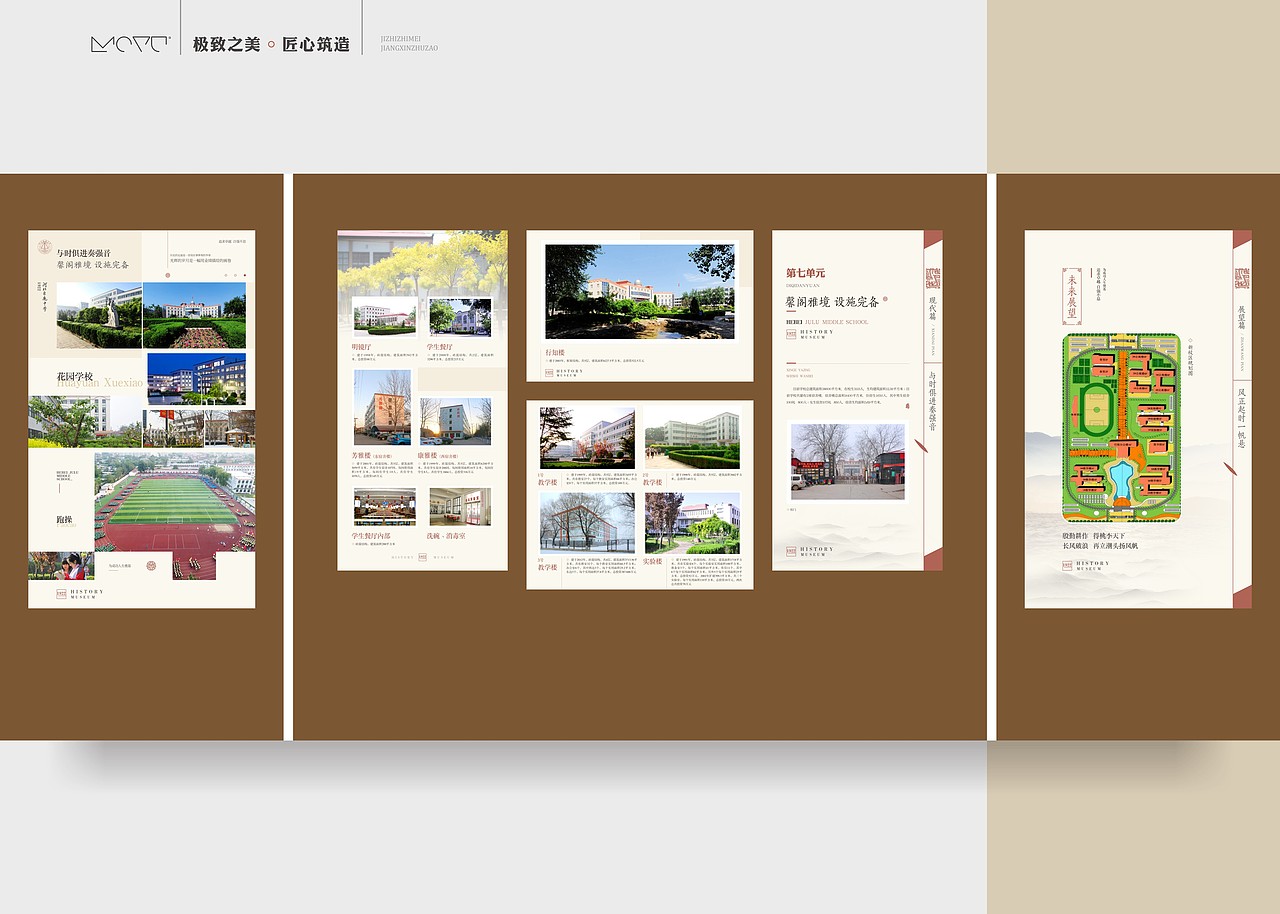
Task: Click the 新校区规划图 vertical label
Action: (x=1191, y=361)
